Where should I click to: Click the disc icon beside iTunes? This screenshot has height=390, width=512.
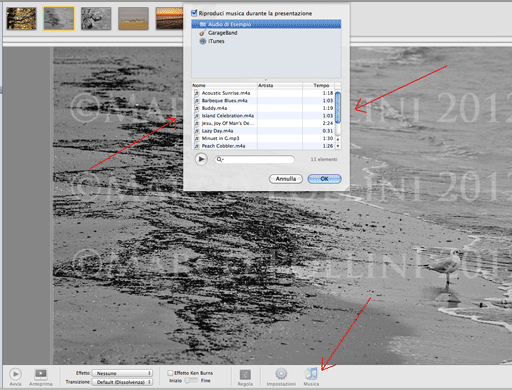click(x=203, y=41)
